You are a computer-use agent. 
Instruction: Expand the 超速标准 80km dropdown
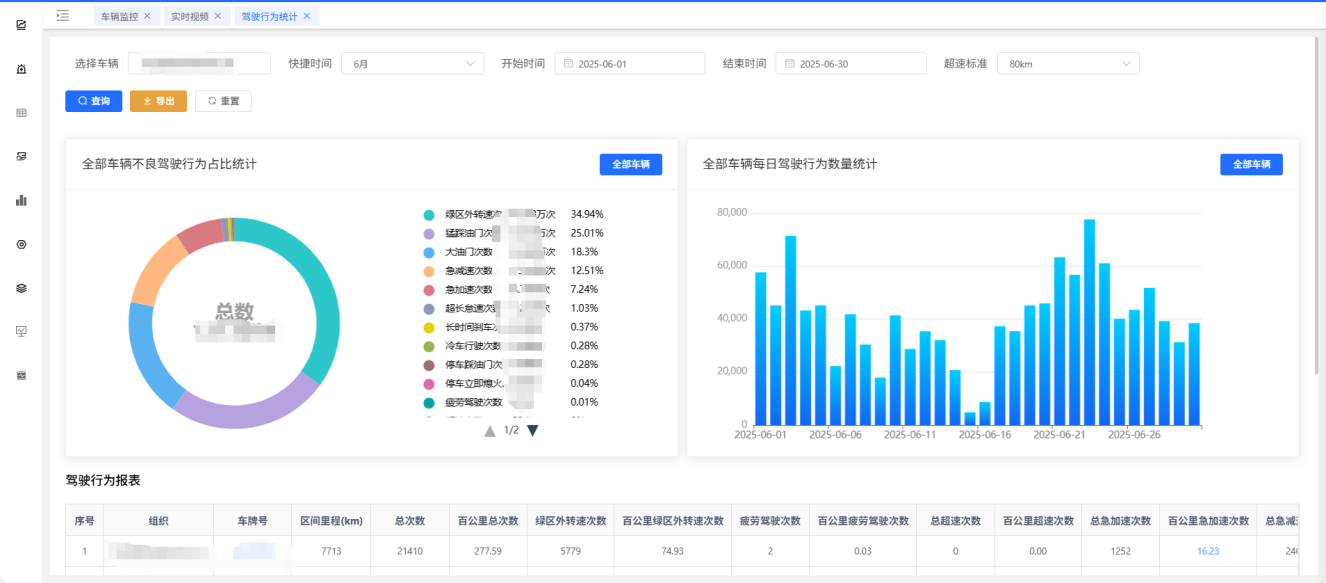click(x=1067, y=64)
